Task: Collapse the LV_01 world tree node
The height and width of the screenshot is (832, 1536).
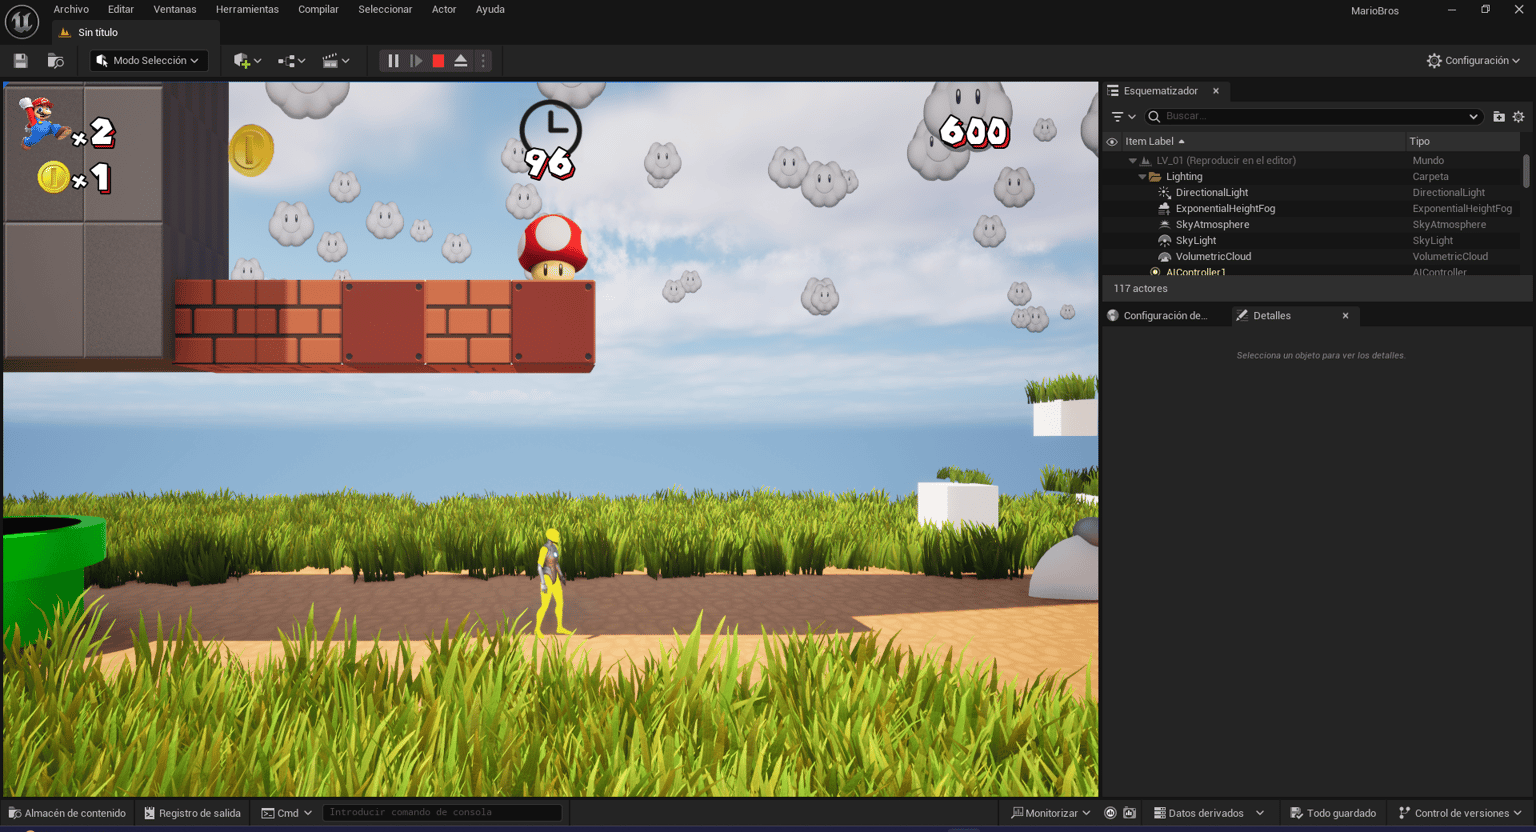Action: (x=1133, y=161)
